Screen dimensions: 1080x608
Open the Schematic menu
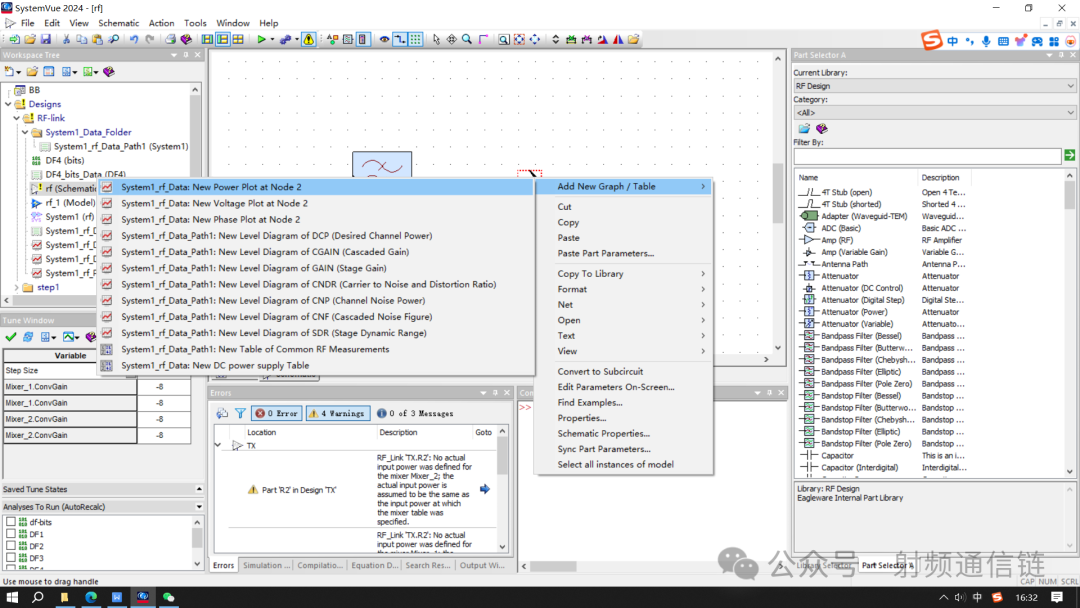[118, 23]
